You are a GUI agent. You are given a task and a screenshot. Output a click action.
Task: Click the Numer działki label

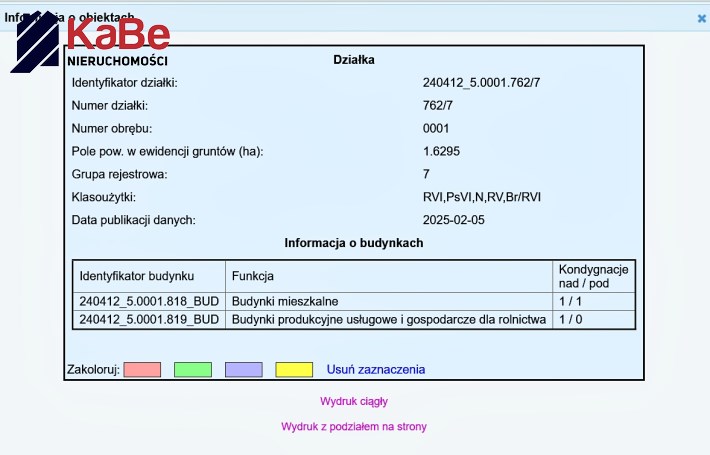110,105
